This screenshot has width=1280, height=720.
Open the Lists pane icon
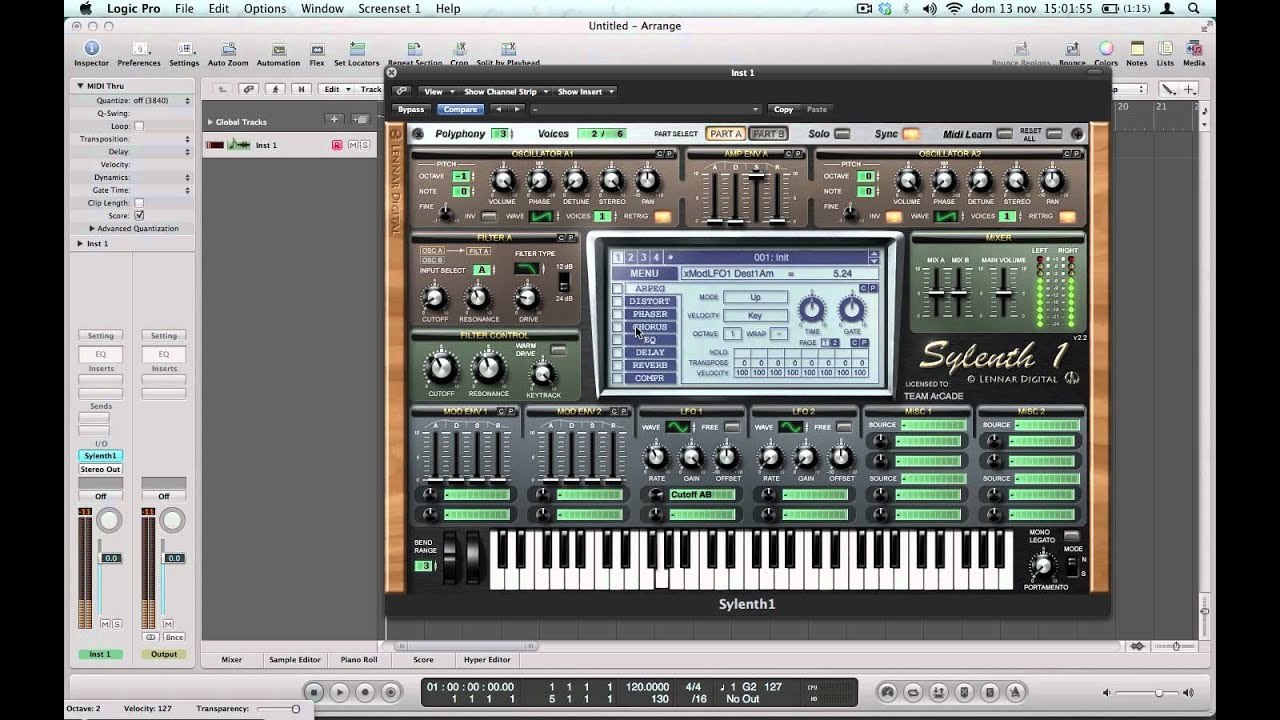tap(1165, 49)
